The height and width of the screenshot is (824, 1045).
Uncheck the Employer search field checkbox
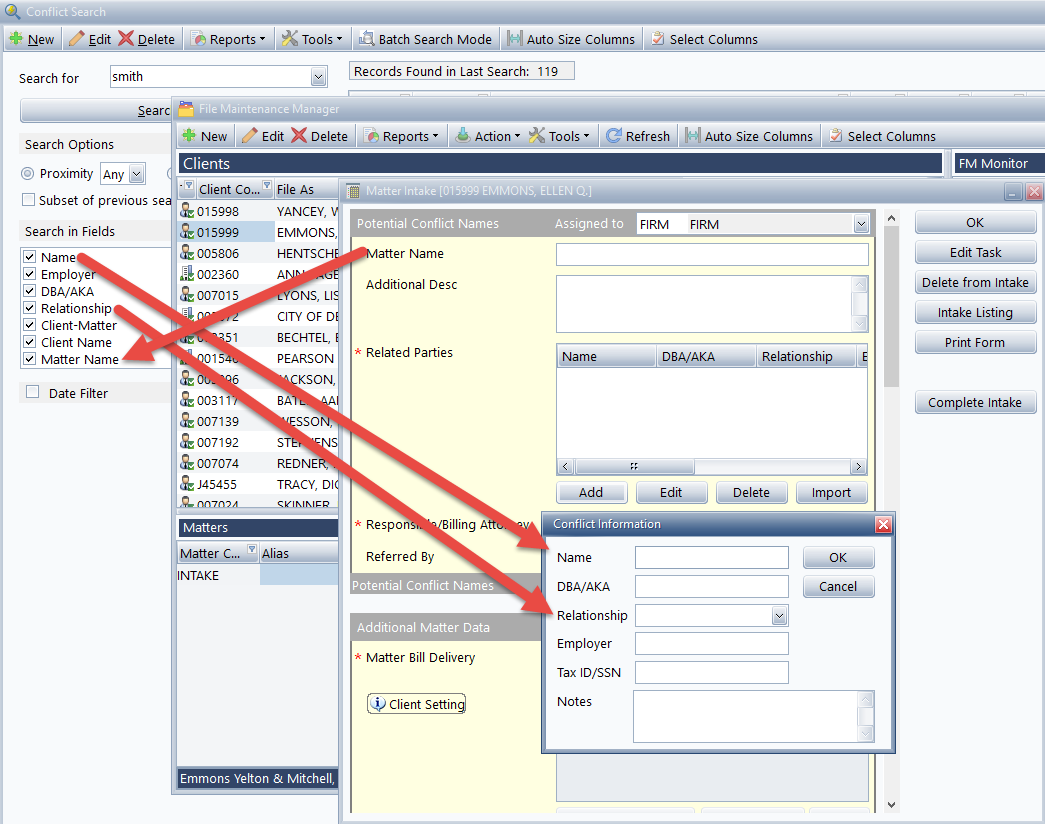pos(29,275)
